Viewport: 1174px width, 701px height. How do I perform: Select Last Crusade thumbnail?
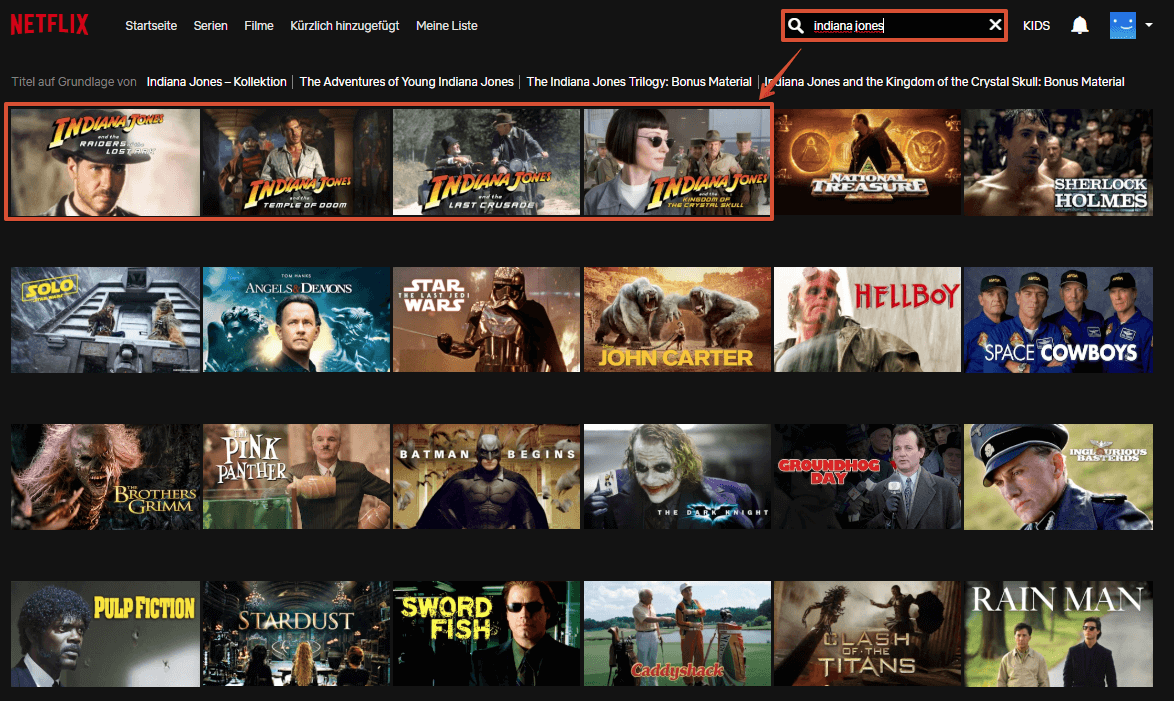pyautogui.click(x=487, y=163)
